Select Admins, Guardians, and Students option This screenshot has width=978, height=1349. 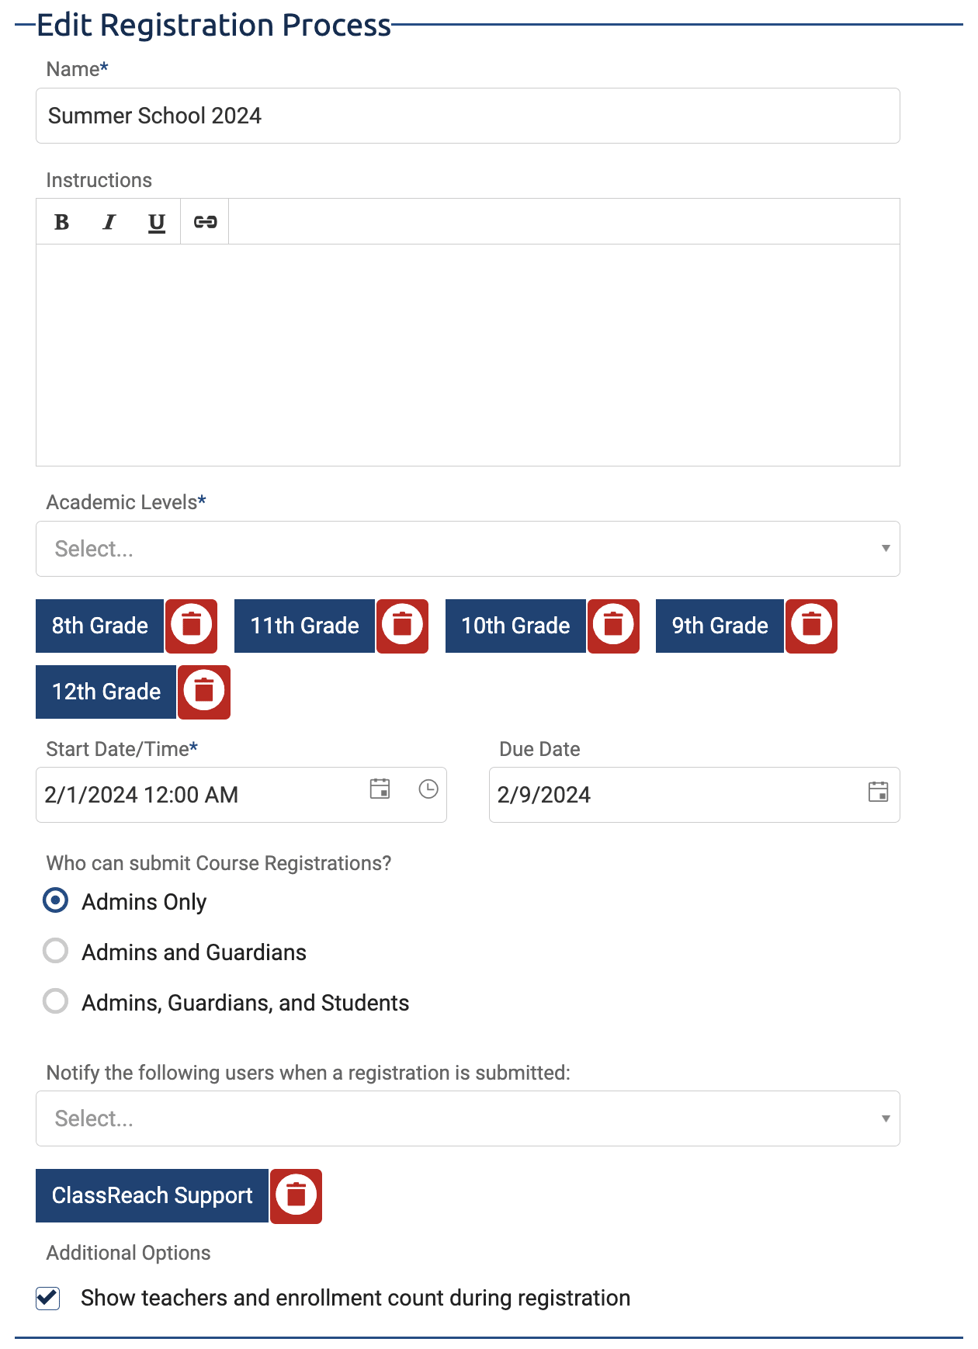(56, 1002)
